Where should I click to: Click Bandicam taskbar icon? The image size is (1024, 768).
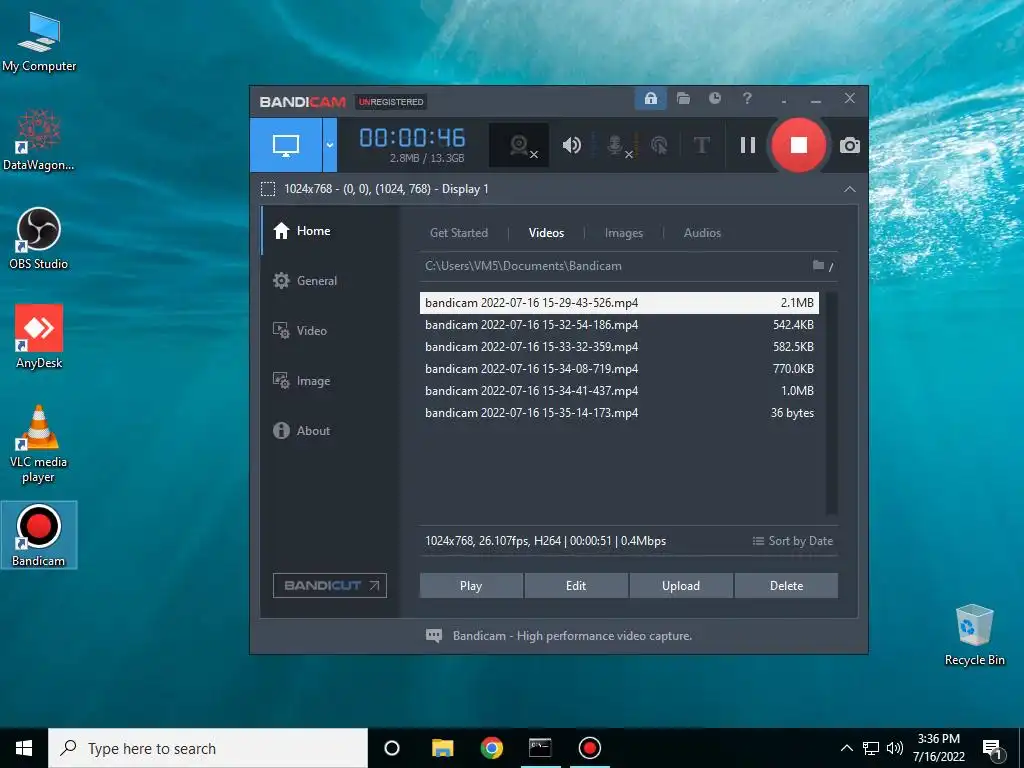(x=589, y=748)
